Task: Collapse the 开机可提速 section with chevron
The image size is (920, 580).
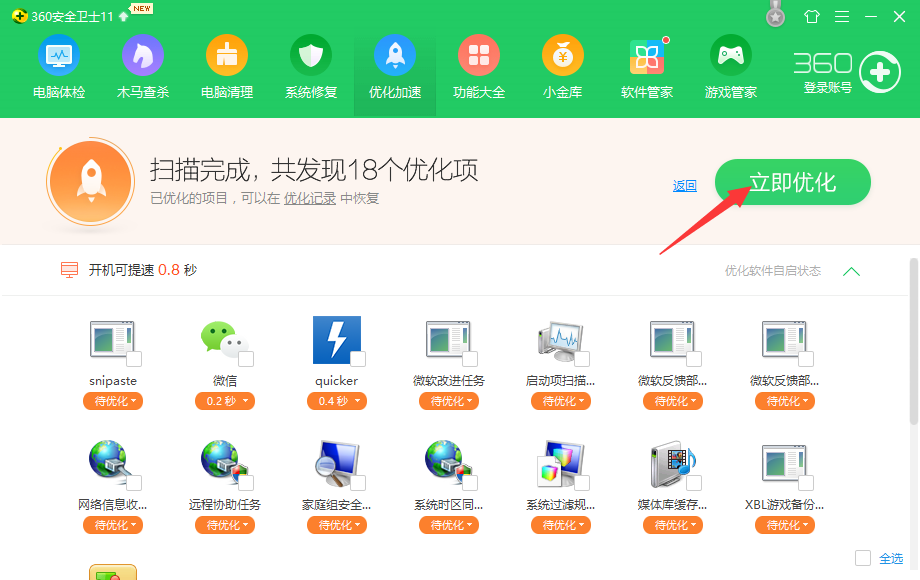Action: click(x=851, y=271)
